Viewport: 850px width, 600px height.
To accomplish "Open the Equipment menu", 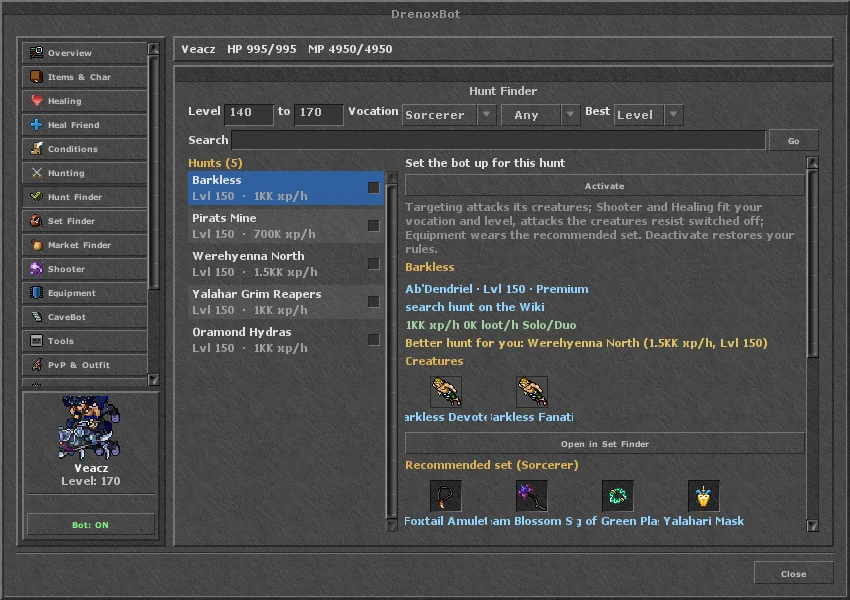I will coord(85,293).
